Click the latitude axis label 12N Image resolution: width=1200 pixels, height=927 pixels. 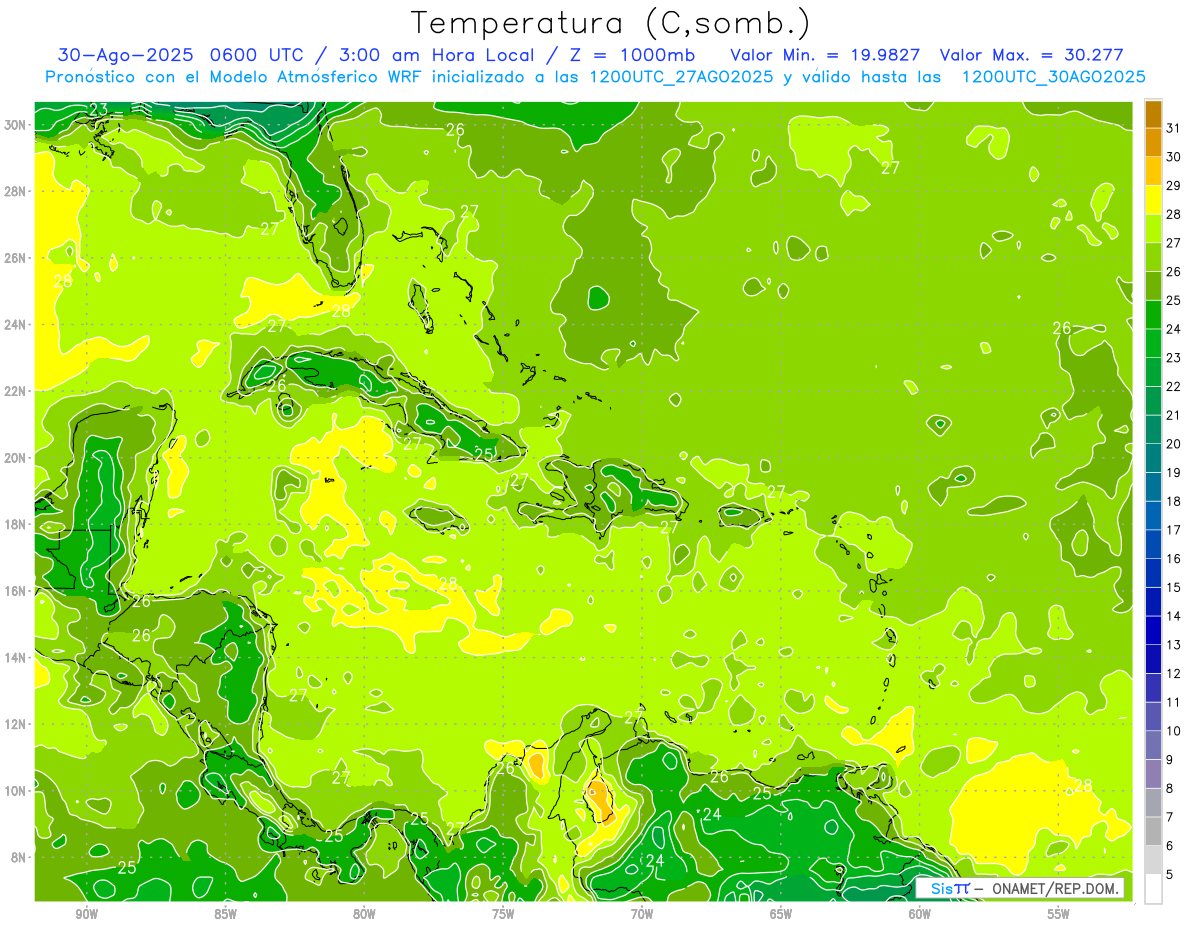[x=17, y=724]
